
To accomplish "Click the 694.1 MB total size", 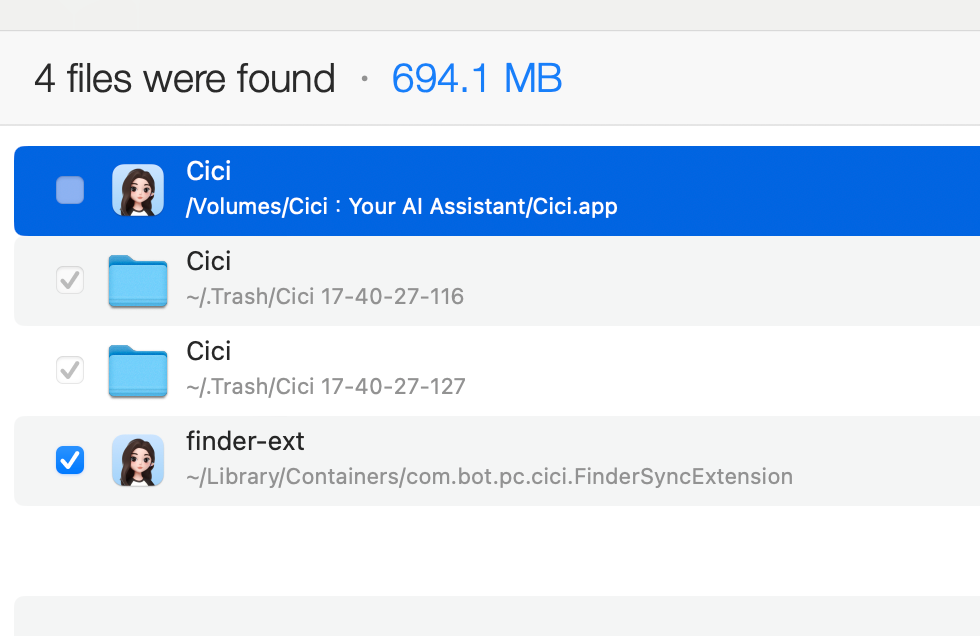I will [477, 78].
